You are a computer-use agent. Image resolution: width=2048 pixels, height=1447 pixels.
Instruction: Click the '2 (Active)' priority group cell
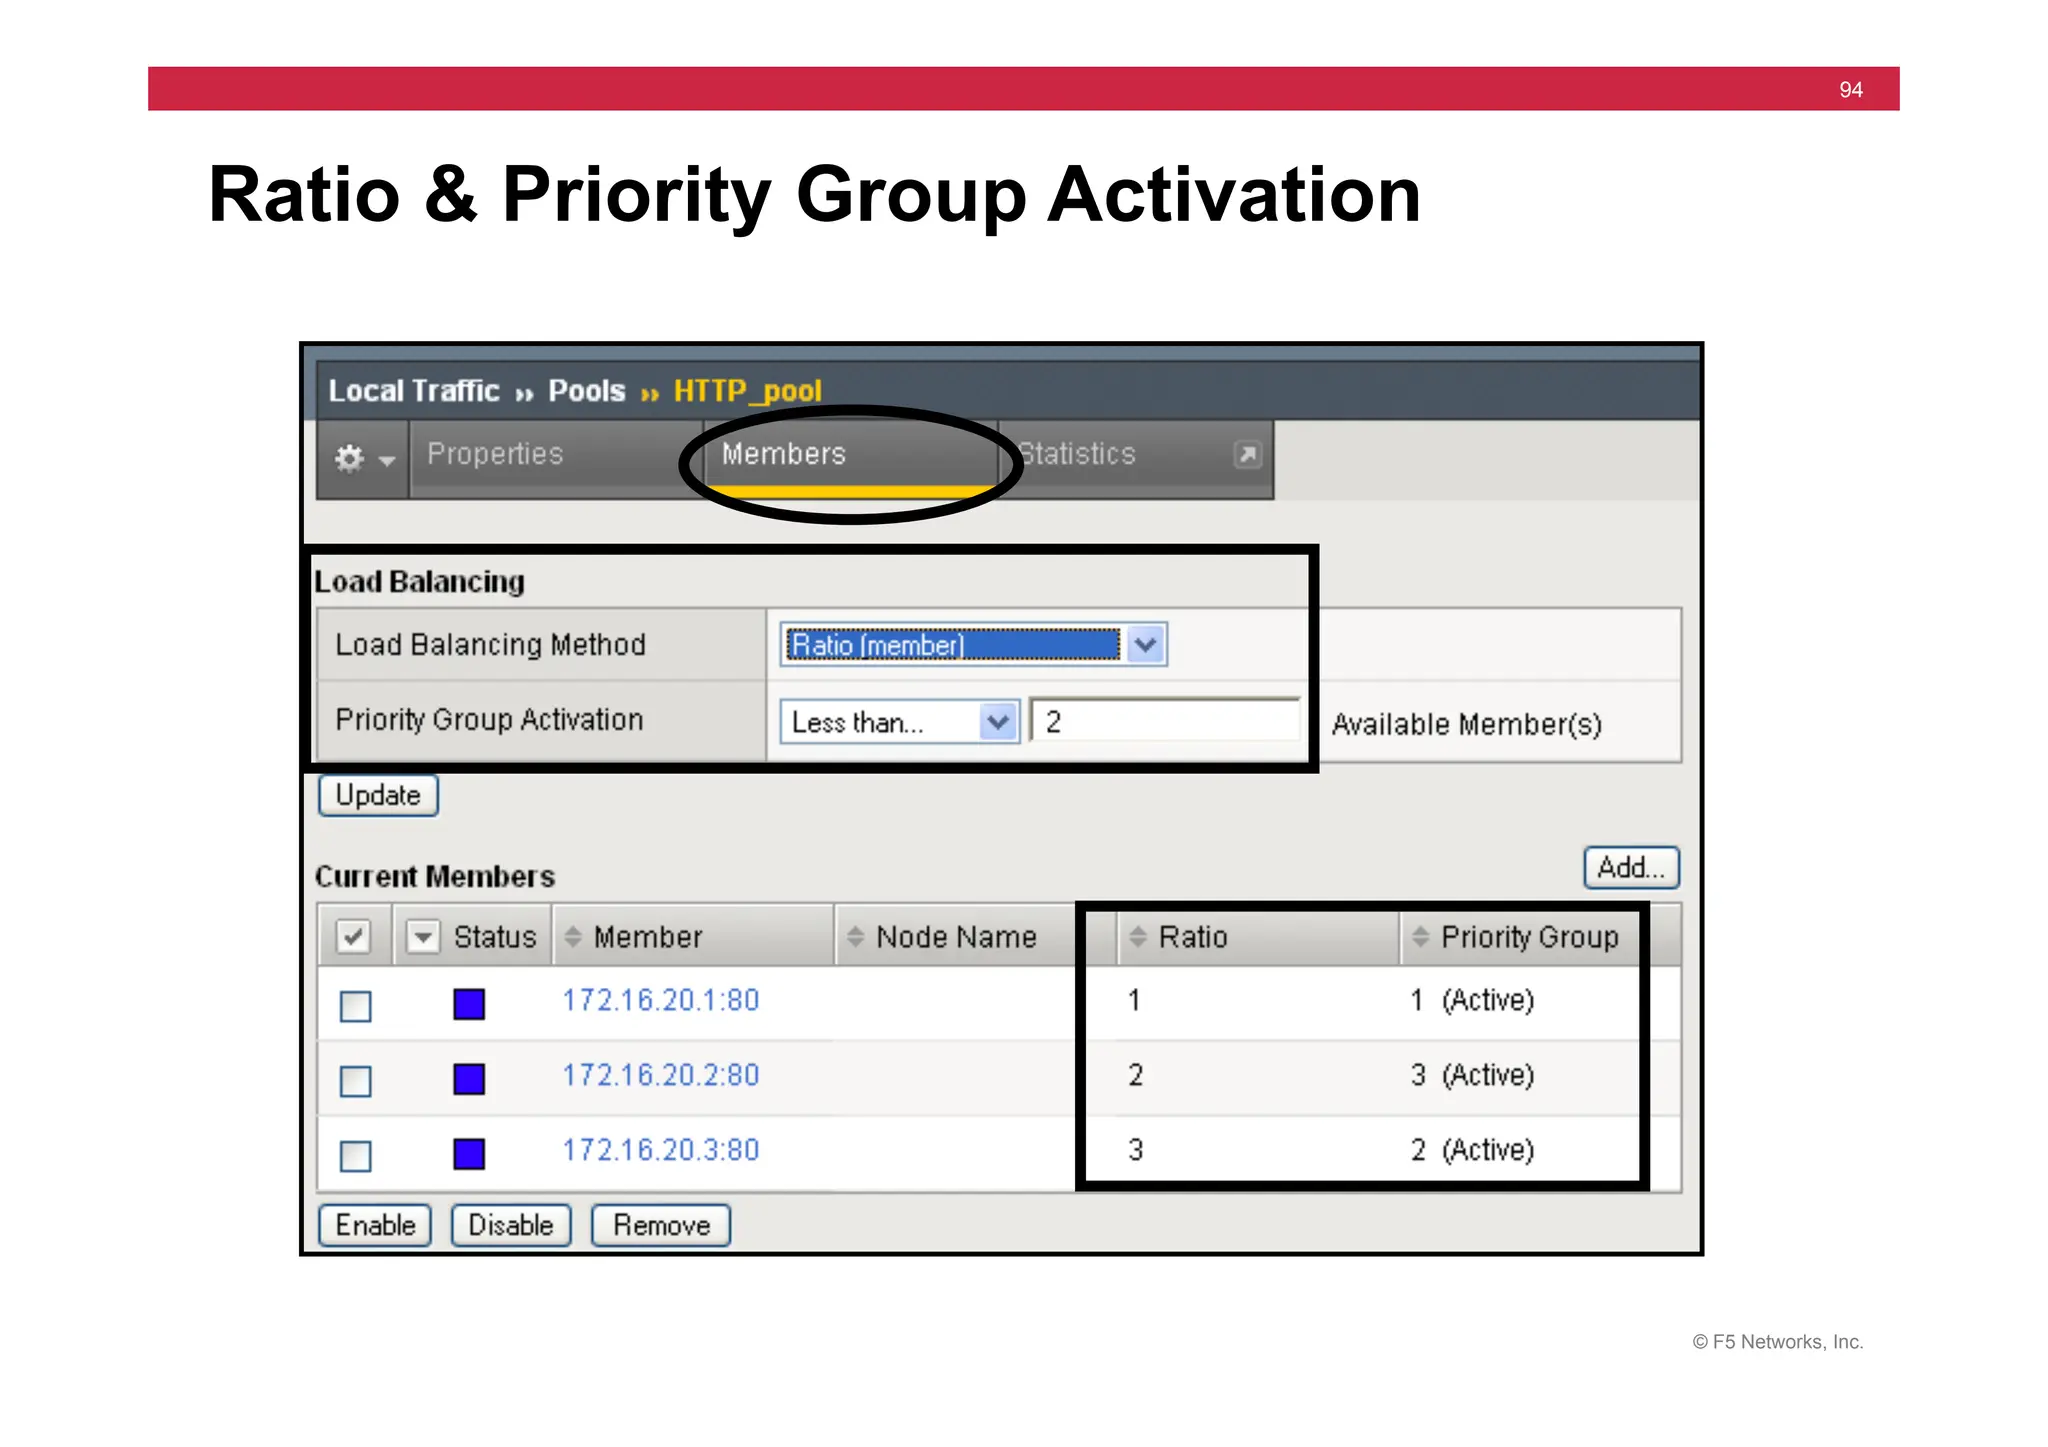pos(1472,1150)
